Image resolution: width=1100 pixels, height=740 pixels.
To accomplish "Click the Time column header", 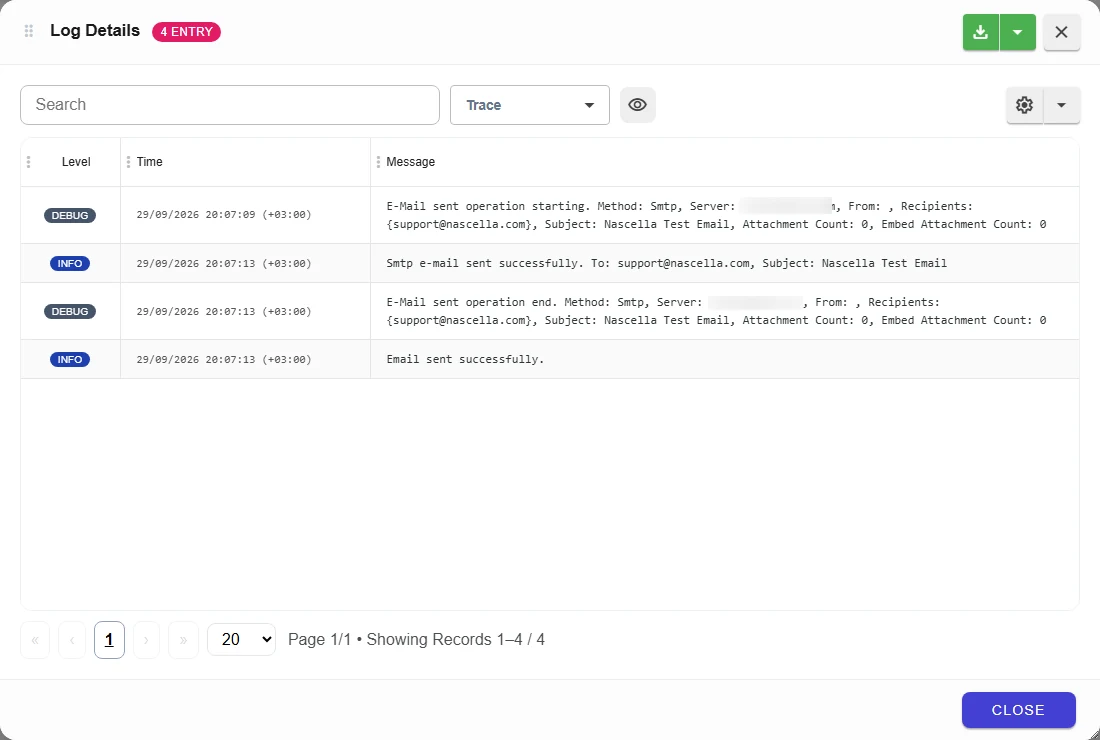I will (x=149, y=162).
